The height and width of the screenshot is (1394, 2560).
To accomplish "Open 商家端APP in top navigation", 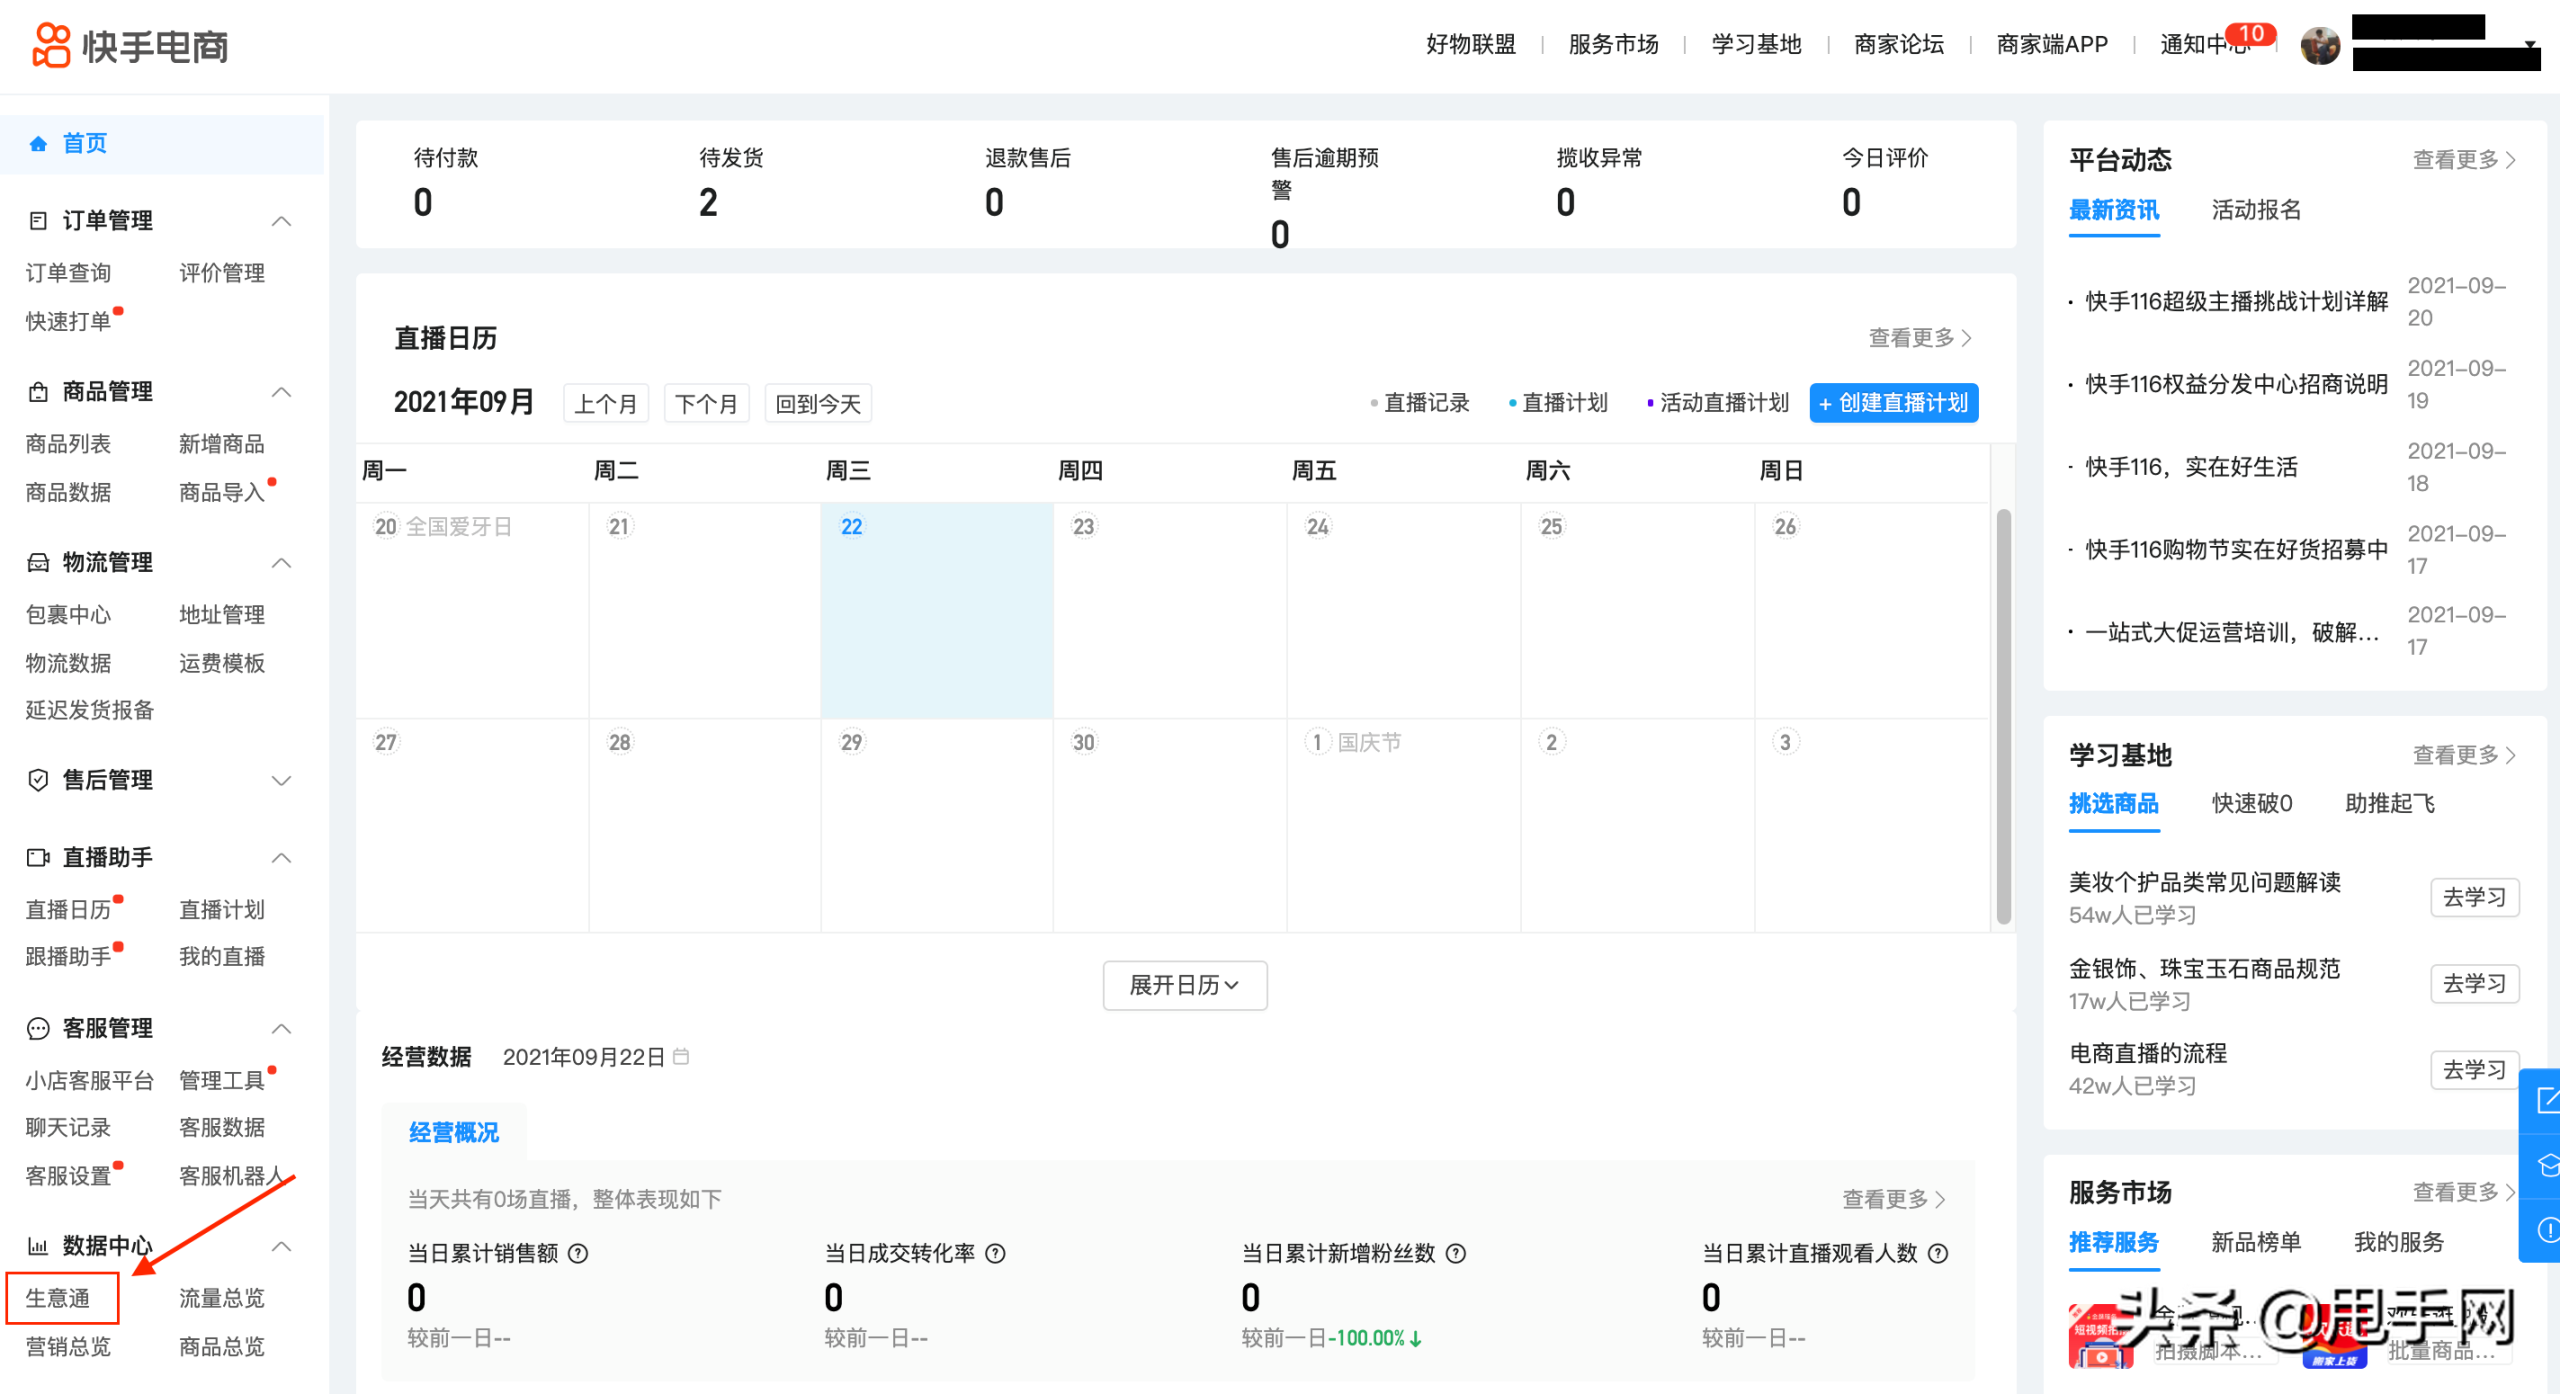I will 2051,45.
